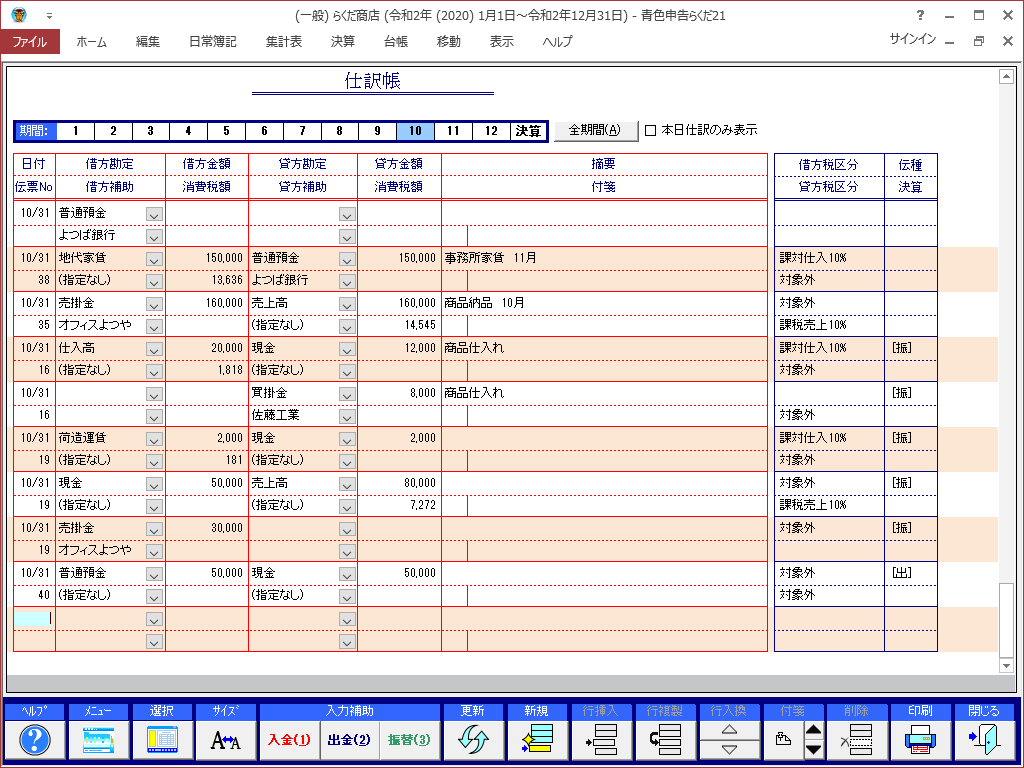
Task: Click the vertical scrollbar up arrow
Action: [1006, 77]
